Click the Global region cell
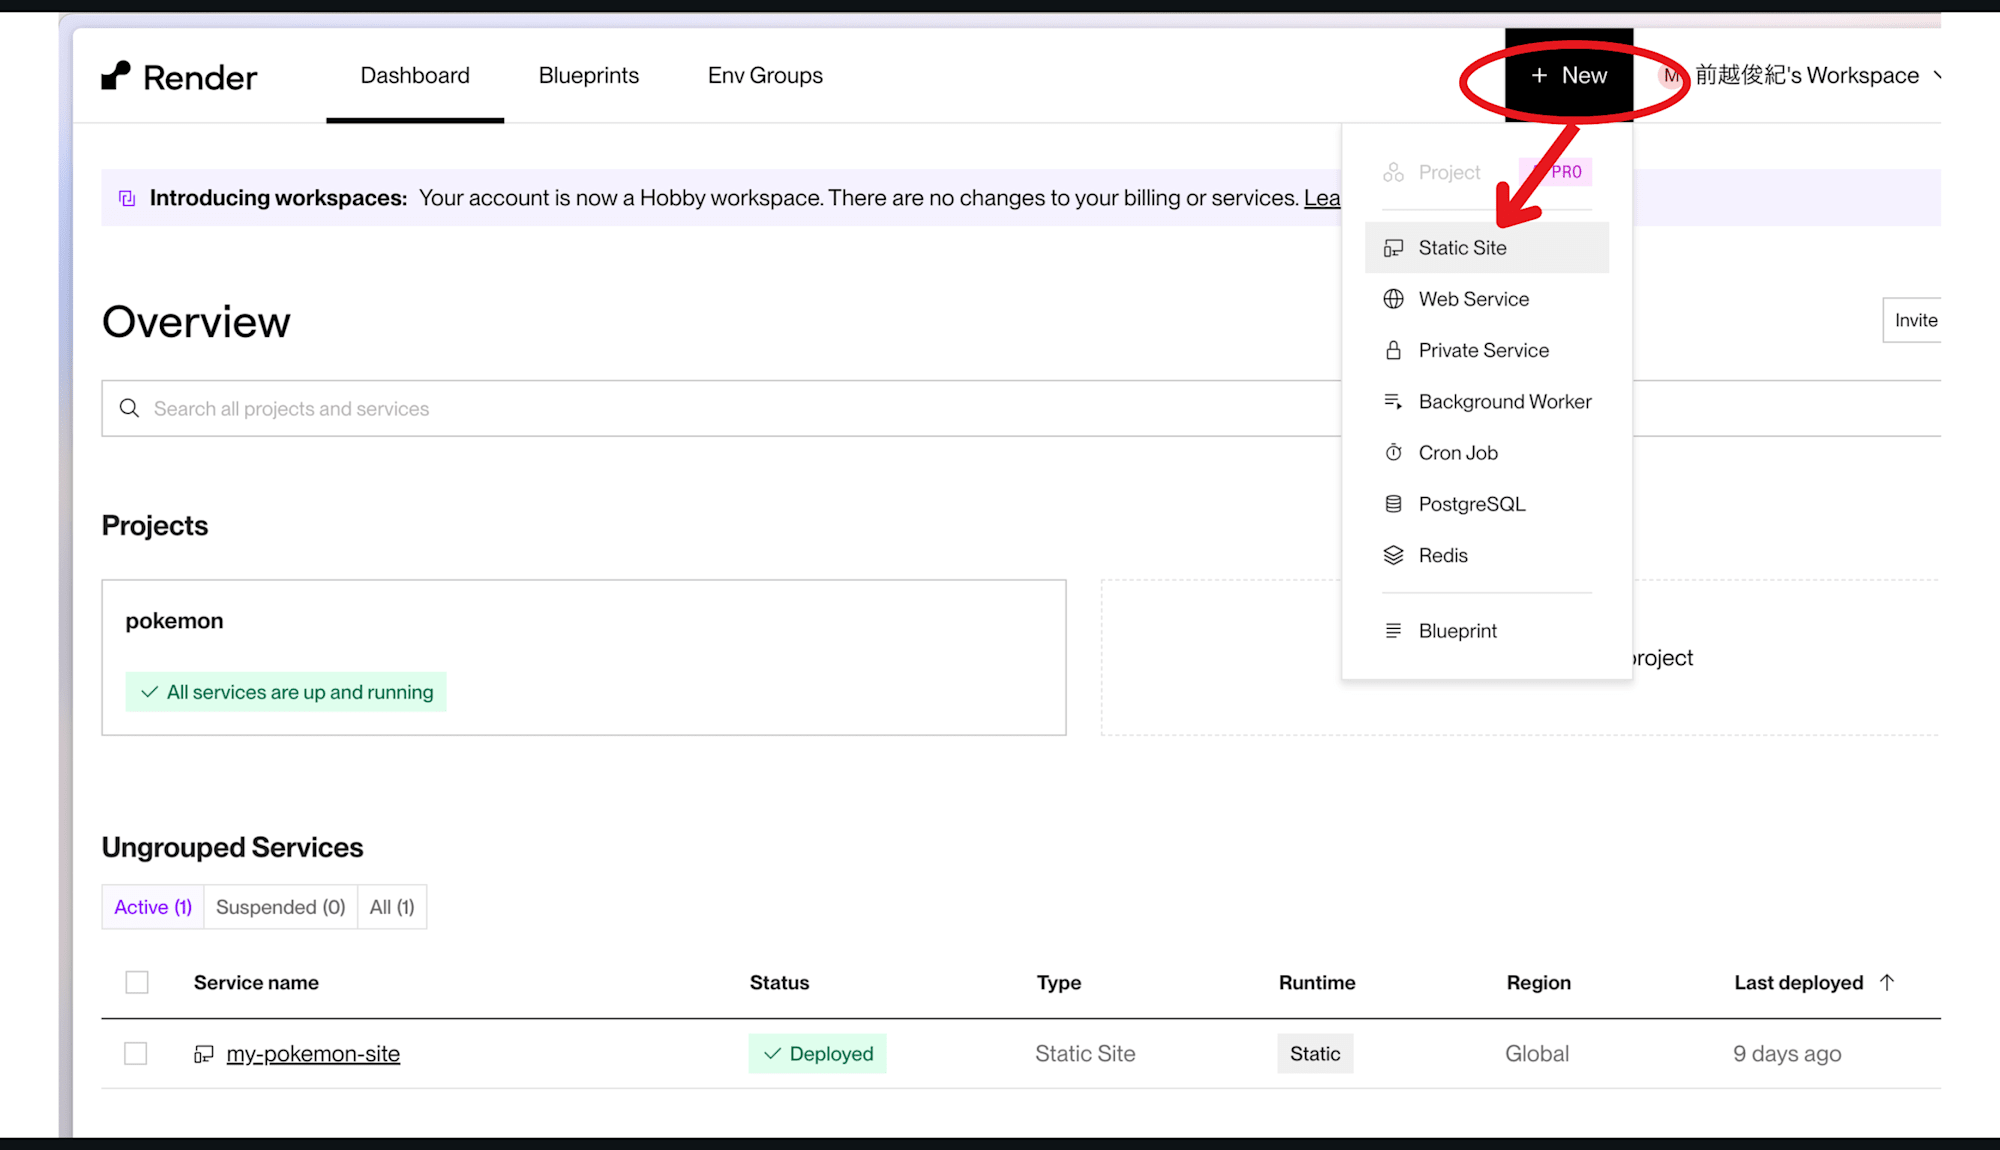The height and width of the screenshot is (1150, 2000). (x=1537, y=1054)
